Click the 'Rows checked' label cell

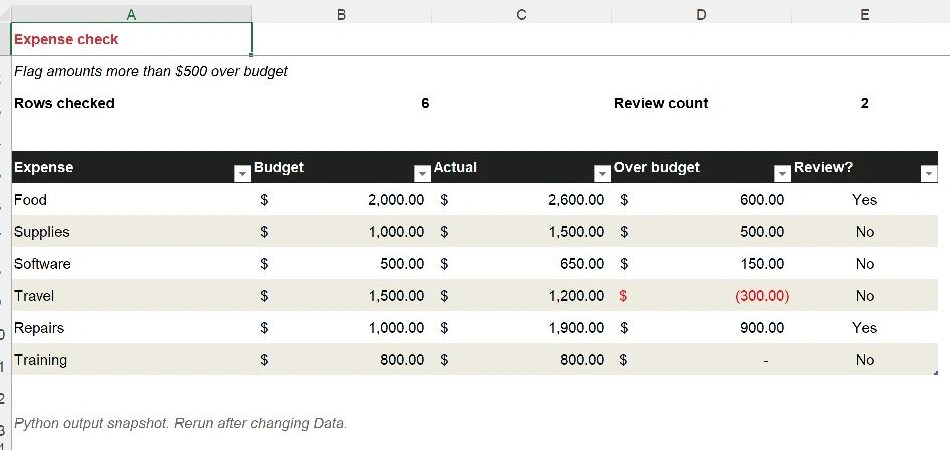coord(131,104)
